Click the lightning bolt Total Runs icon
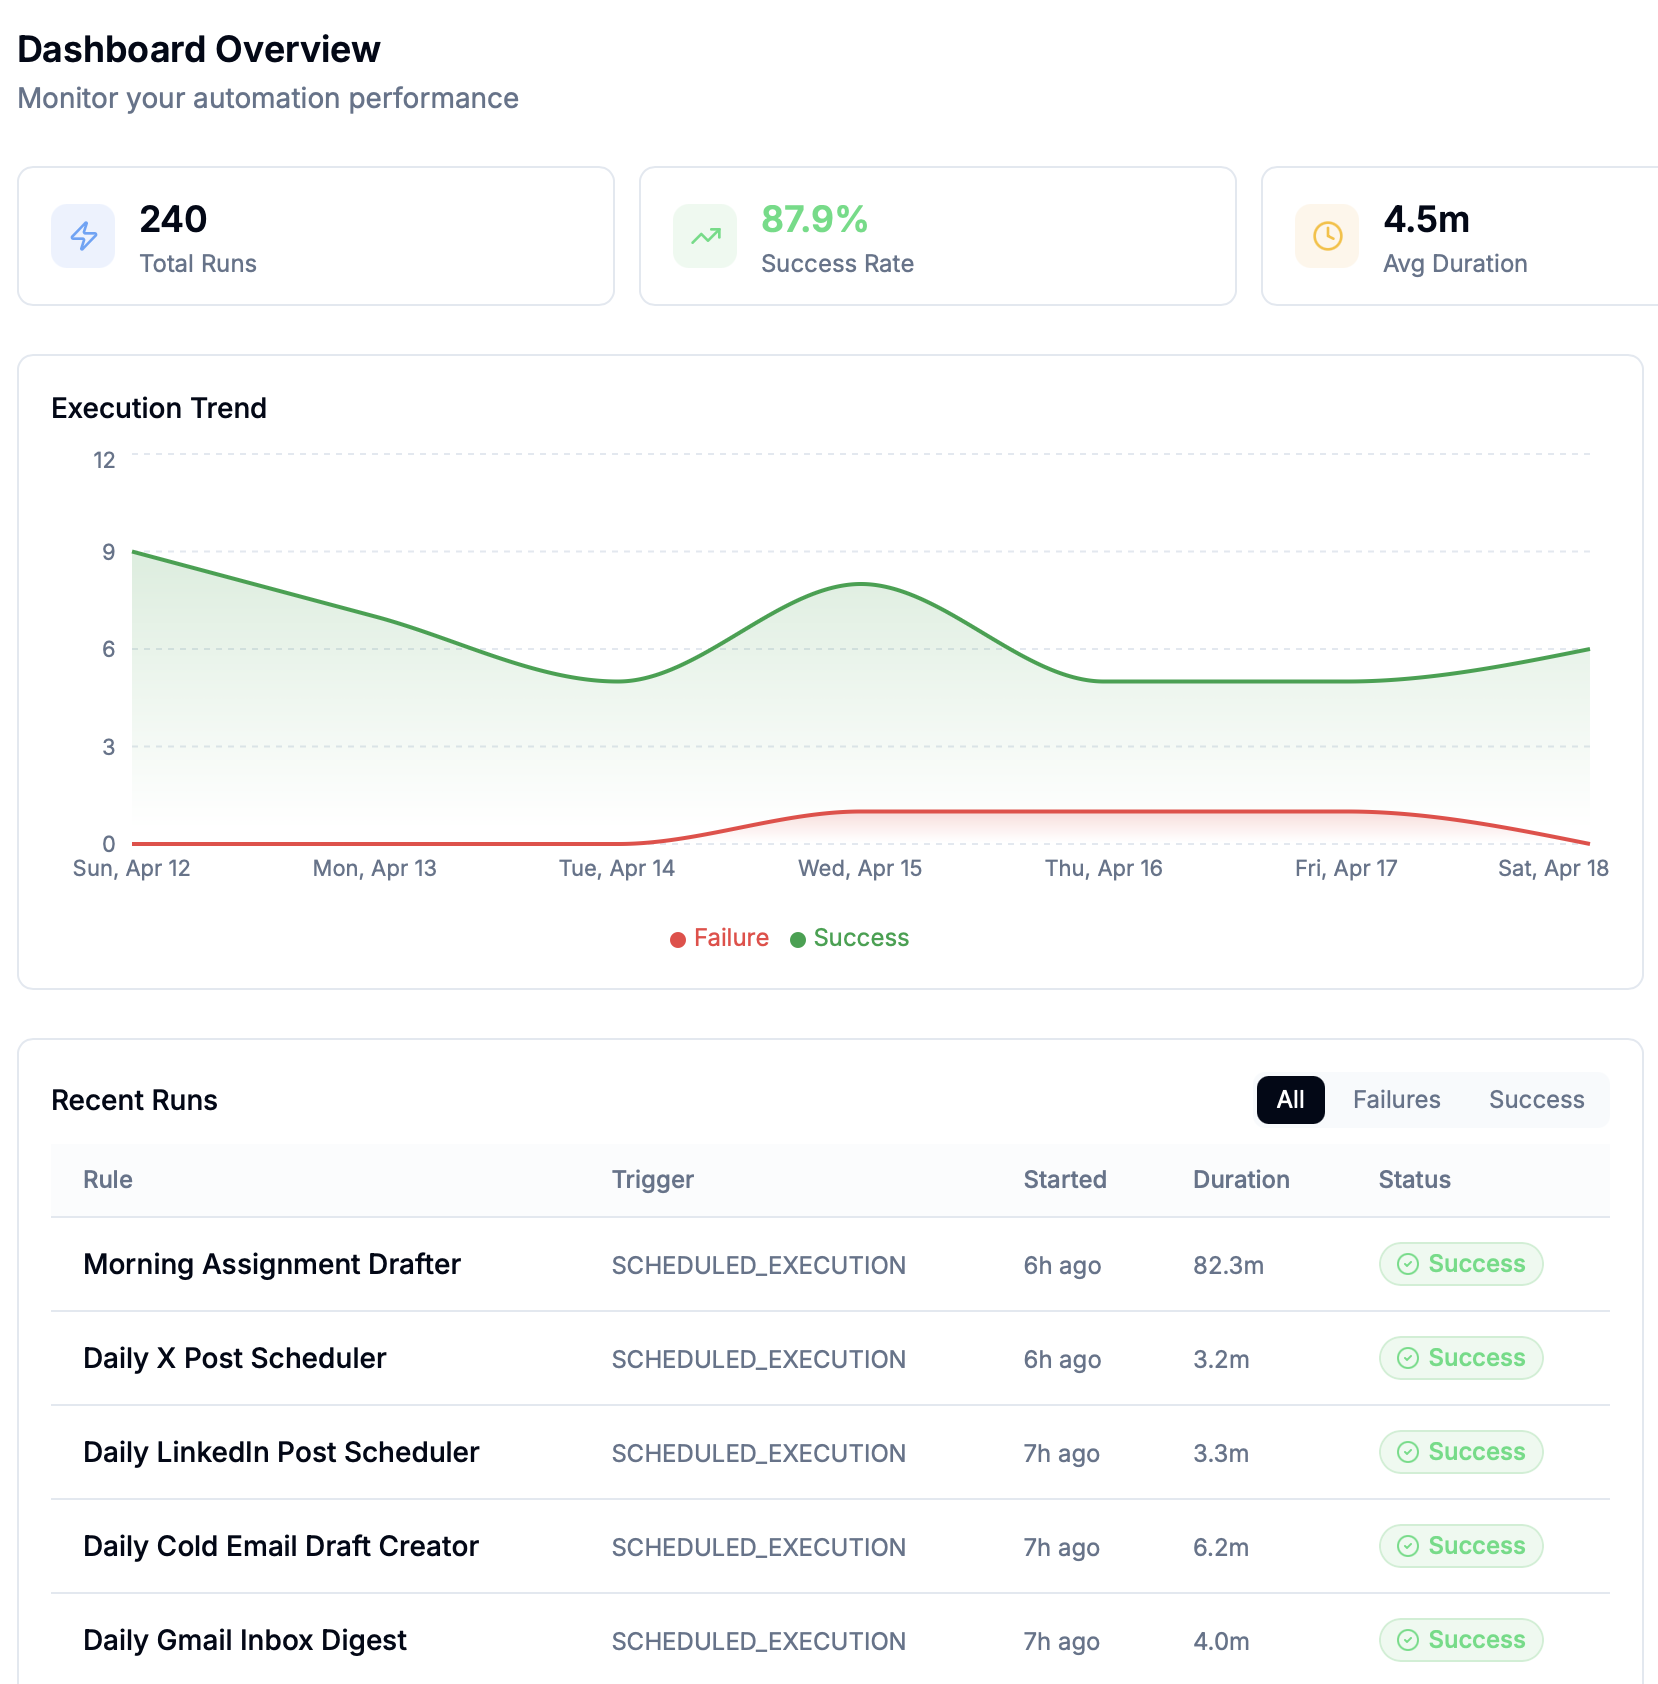The image size is (1658, 1684). pos(83,236)
